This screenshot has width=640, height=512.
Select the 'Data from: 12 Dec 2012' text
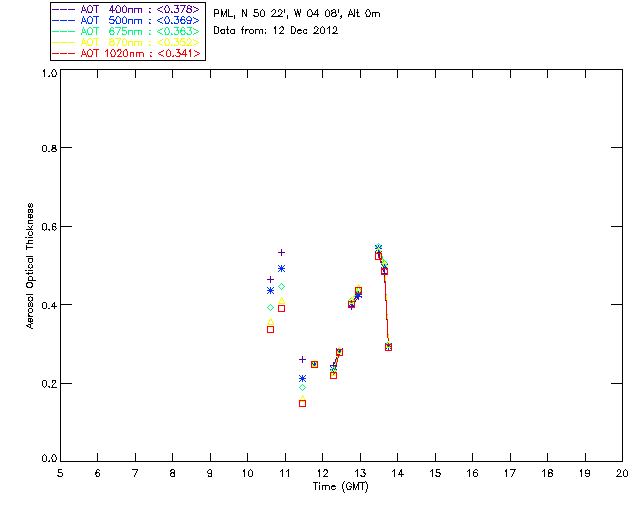(x=276, y=31)
